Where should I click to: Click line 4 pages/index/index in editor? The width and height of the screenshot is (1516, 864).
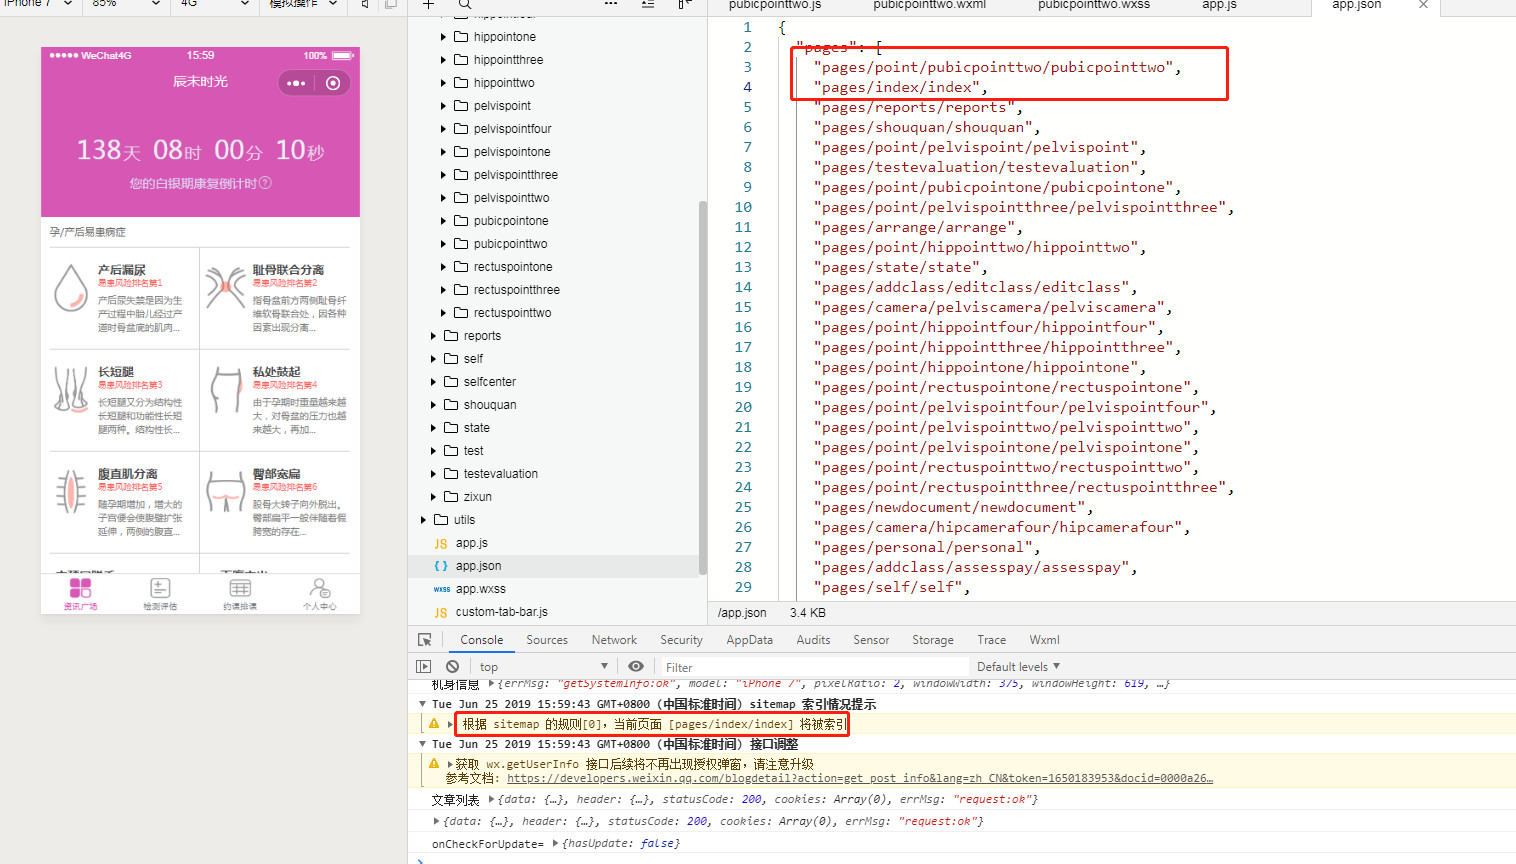pyautogui.click(x=900, y=87)
